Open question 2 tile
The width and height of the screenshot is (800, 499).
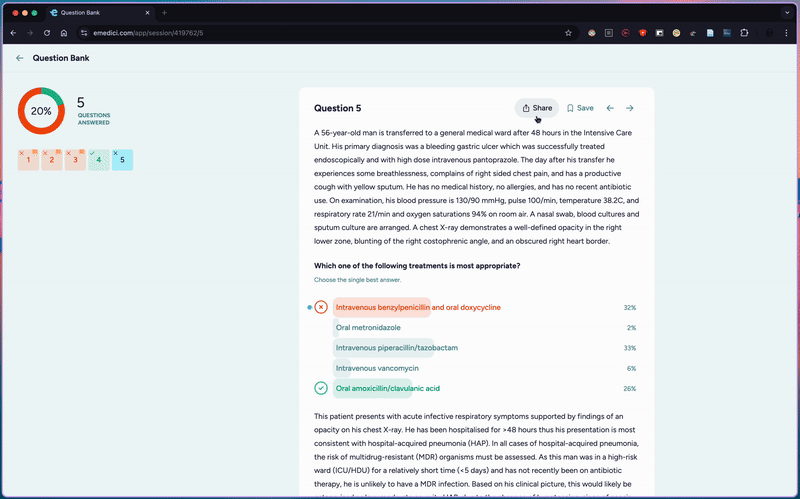[52, 160]
